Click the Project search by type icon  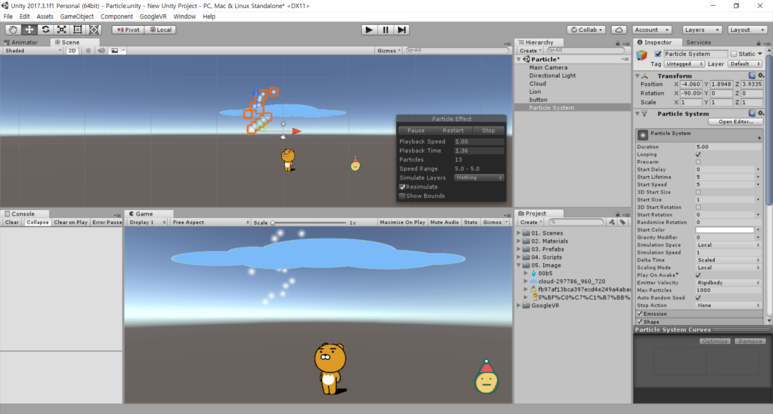pyautogui.click(x=612, y=222)
